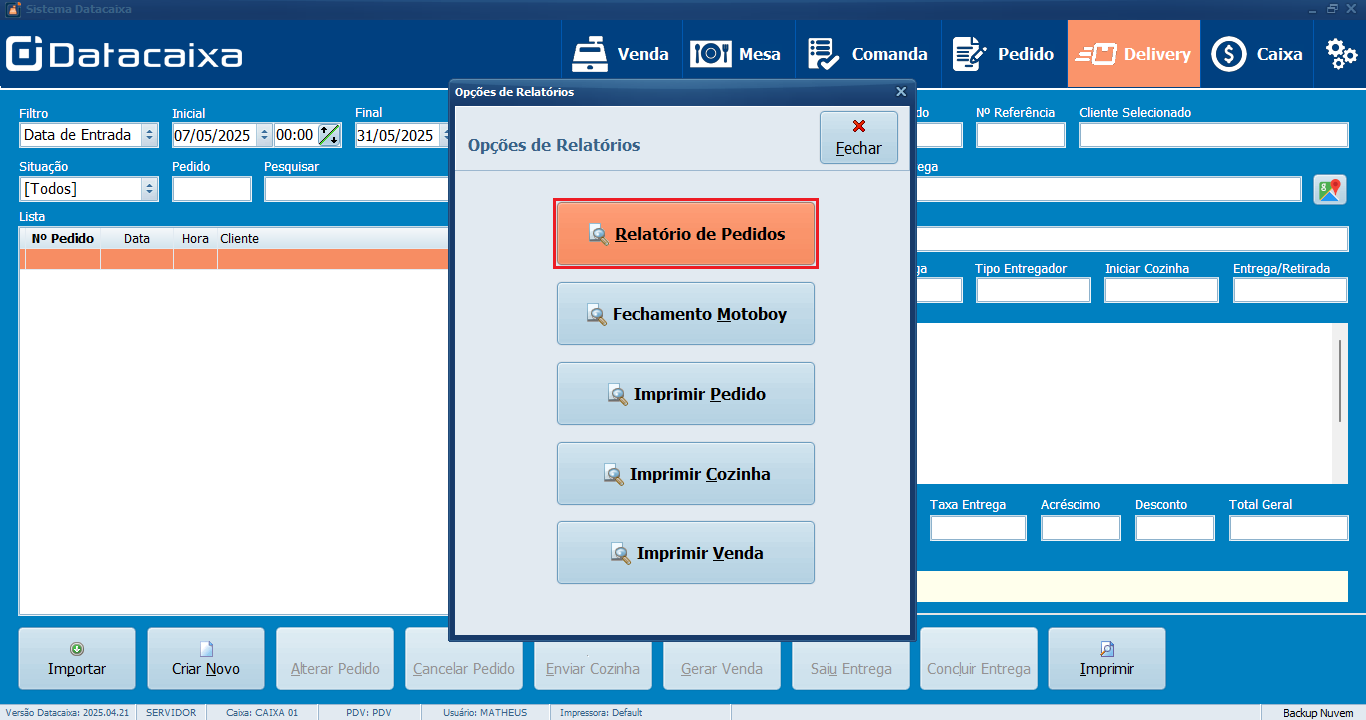Viewport: 1366px width, 720px height.
Task: Select Relatório de Pedidos report option
Action: pyautogui.click(x=686, y=234)
